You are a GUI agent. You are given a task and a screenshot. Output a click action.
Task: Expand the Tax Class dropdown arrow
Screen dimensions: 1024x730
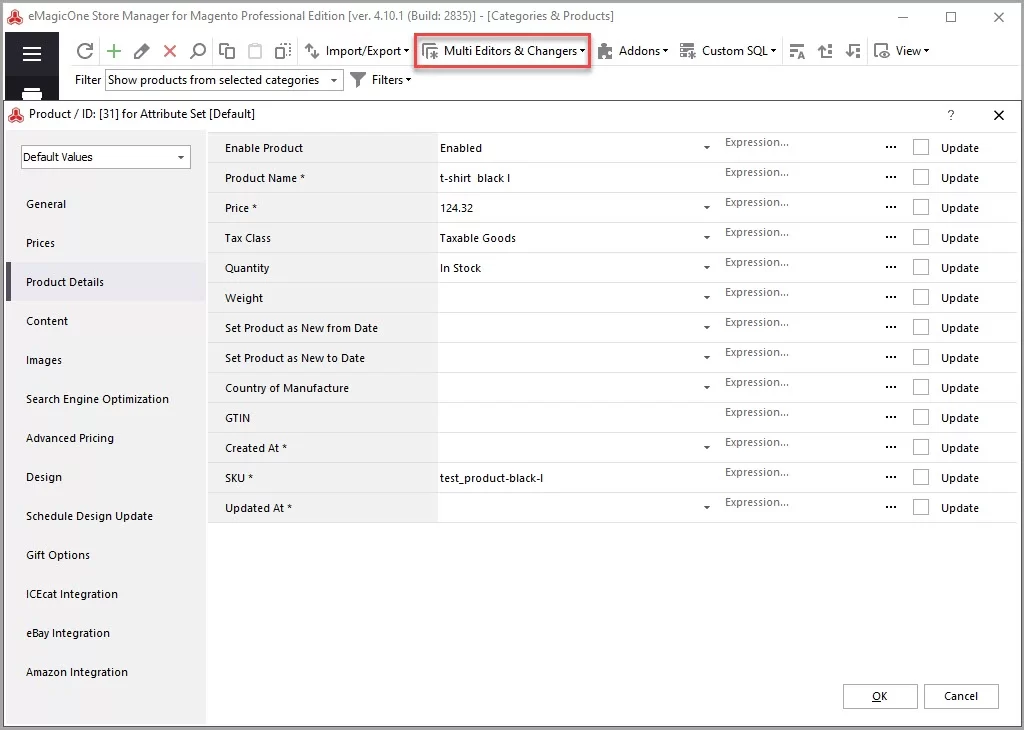click(x=707, y=238)
